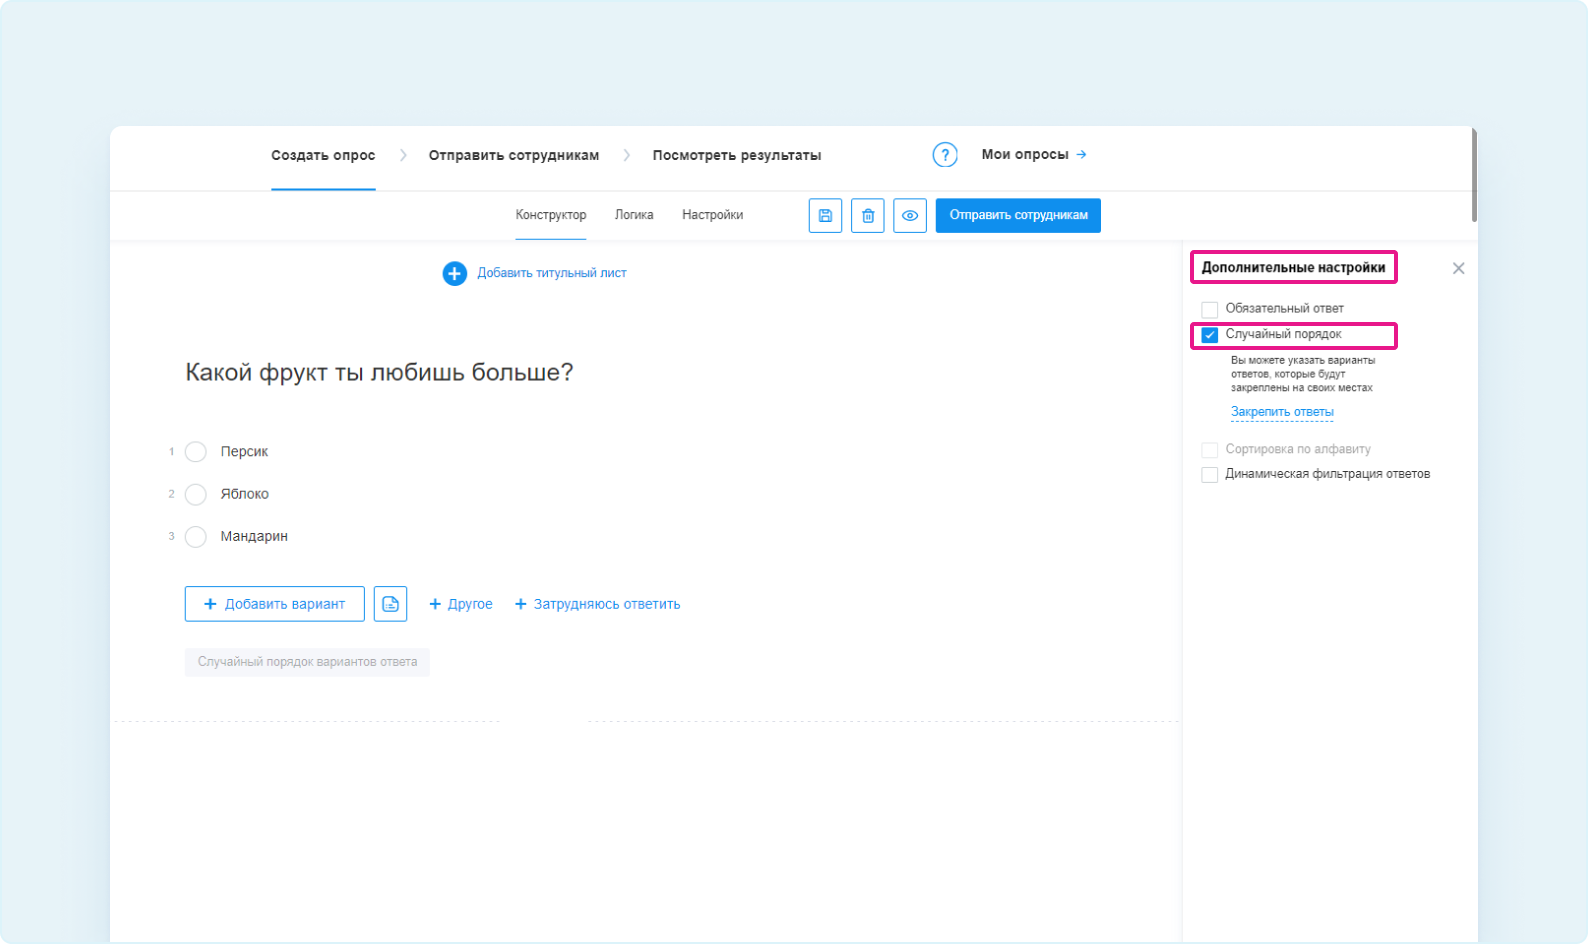Screen dimensions: 1588x944
Task: Select the Персик radio option
Action: (x=196, y=452)
